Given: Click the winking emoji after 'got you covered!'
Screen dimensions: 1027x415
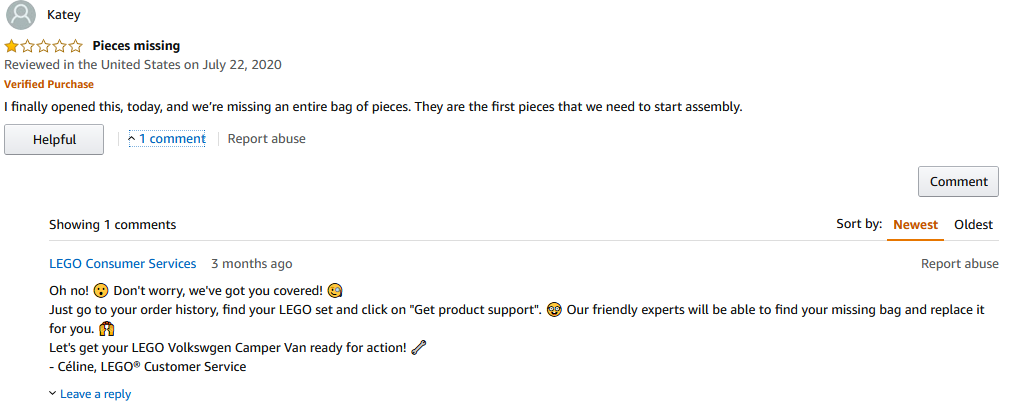Looking at the screenshot, I should (x=335, y=290).
